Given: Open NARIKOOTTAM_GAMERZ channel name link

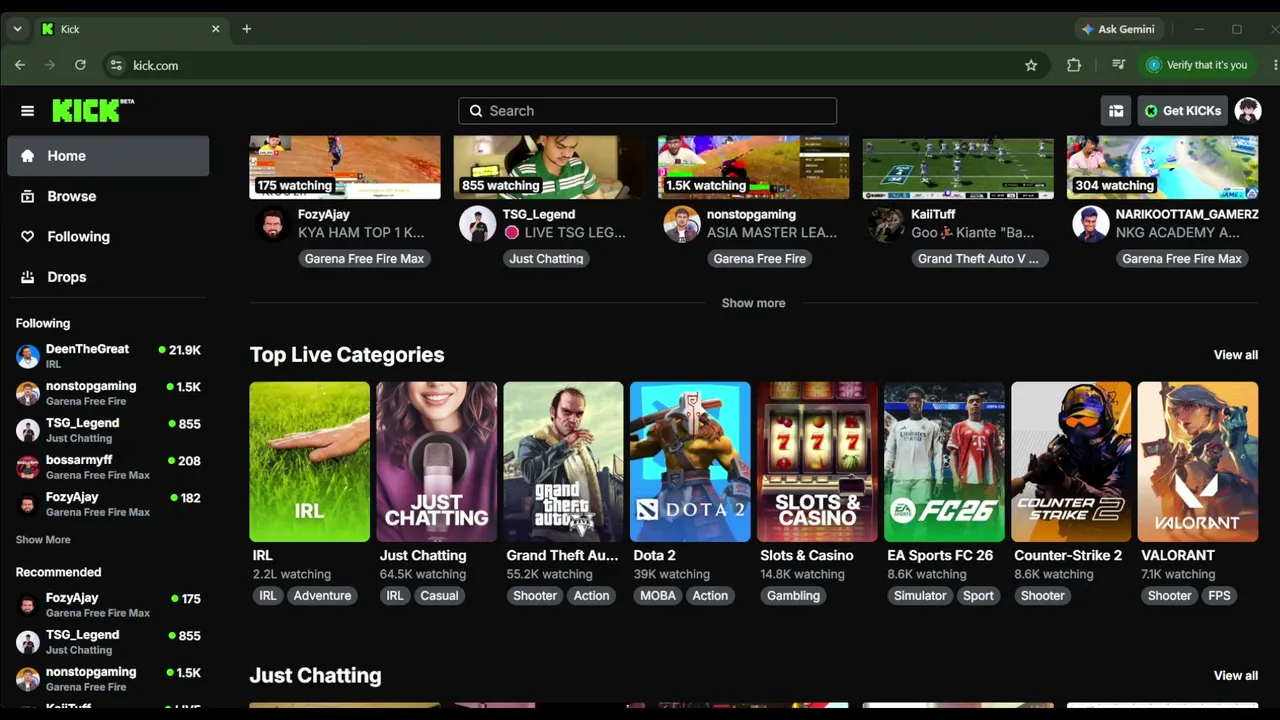Looking at the screenshot, I should [x=1187, y=215].
